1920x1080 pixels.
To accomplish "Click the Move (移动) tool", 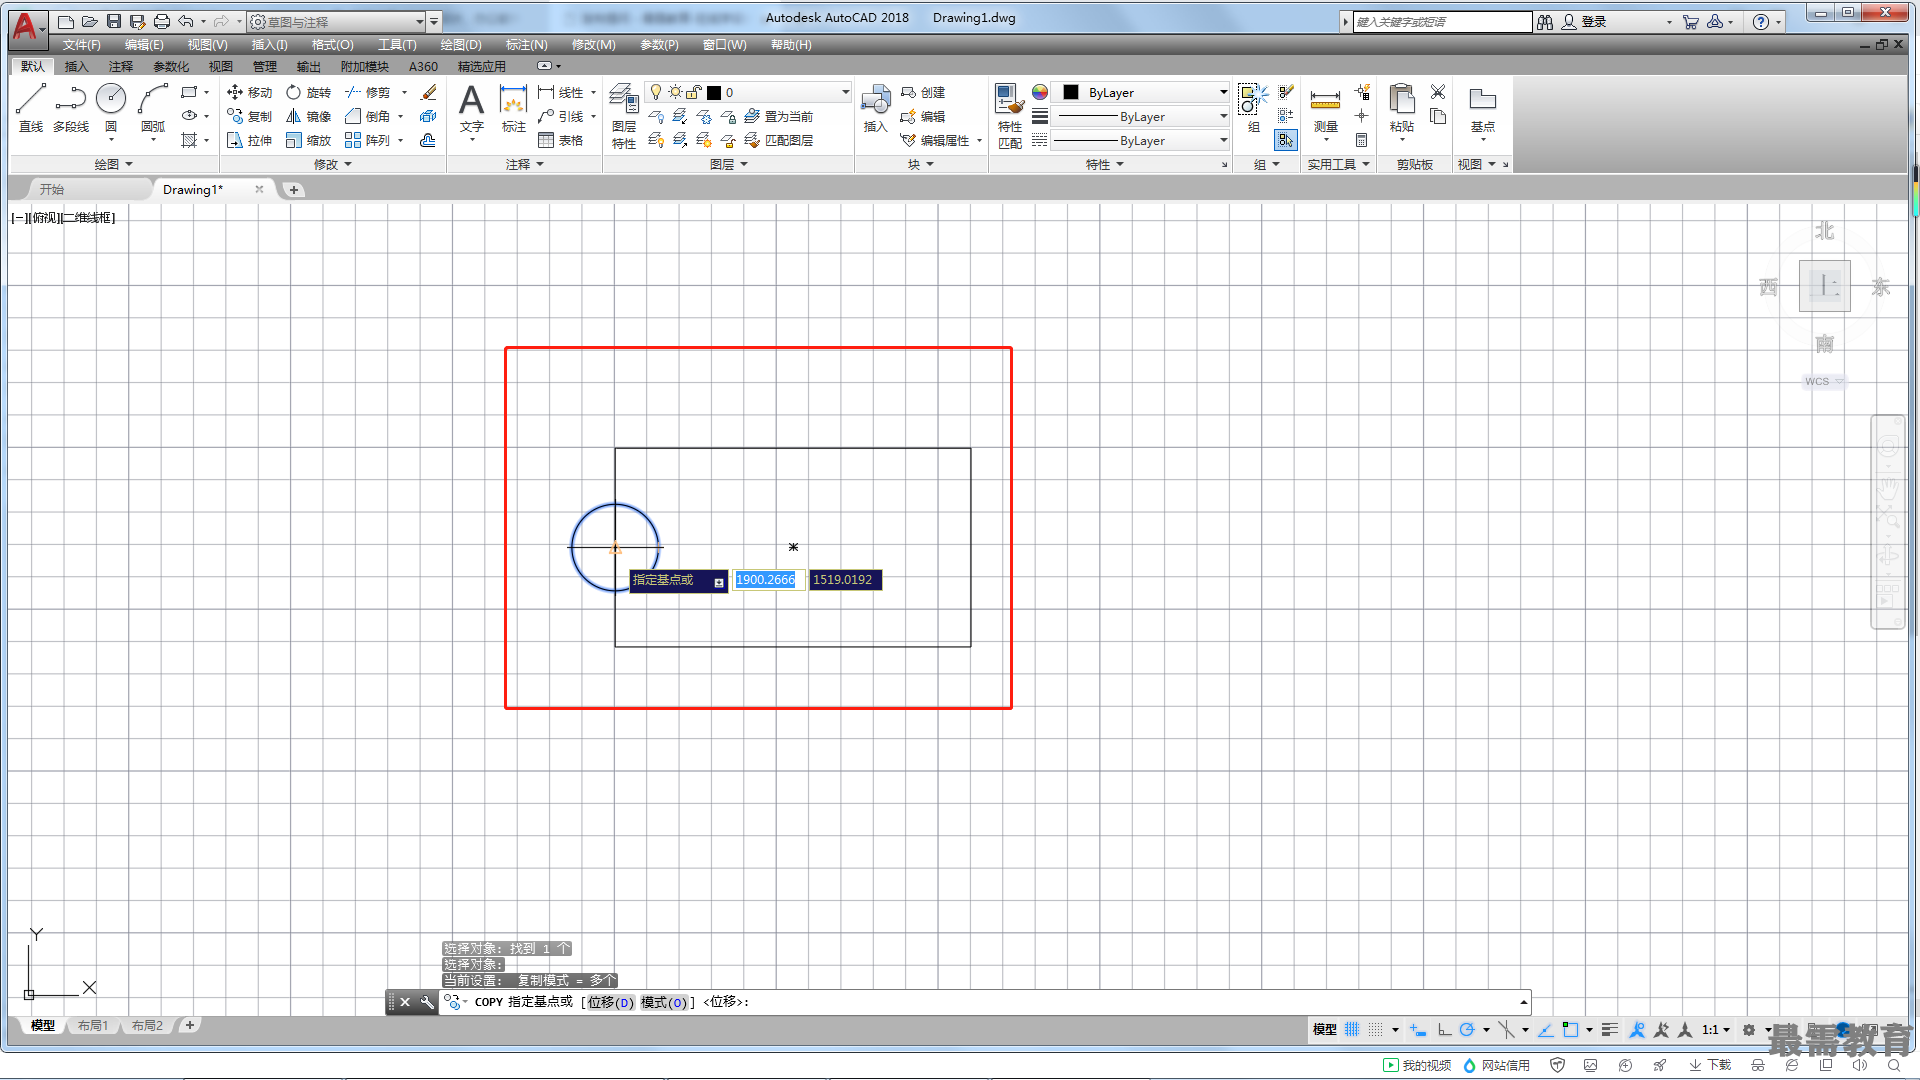I will click(x=250, y=92).
